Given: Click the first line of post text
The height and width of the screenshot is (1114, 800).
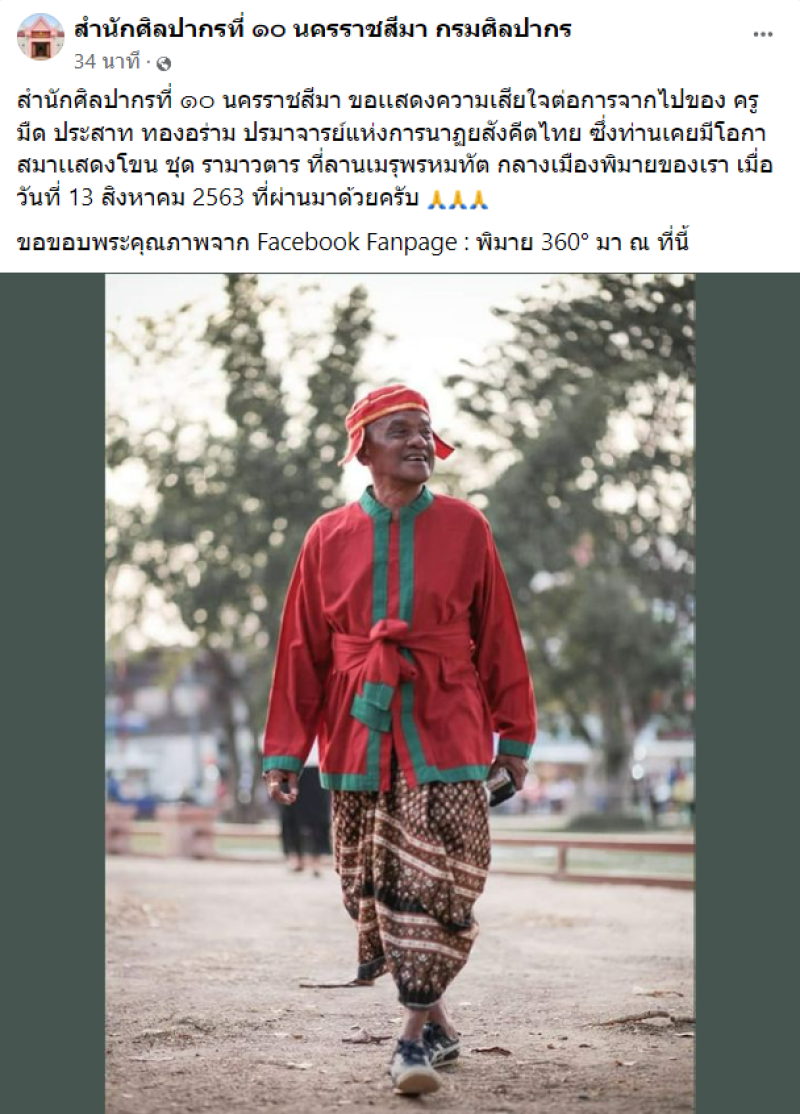Looking at the screenshot, I should click(x=388, y=101).
